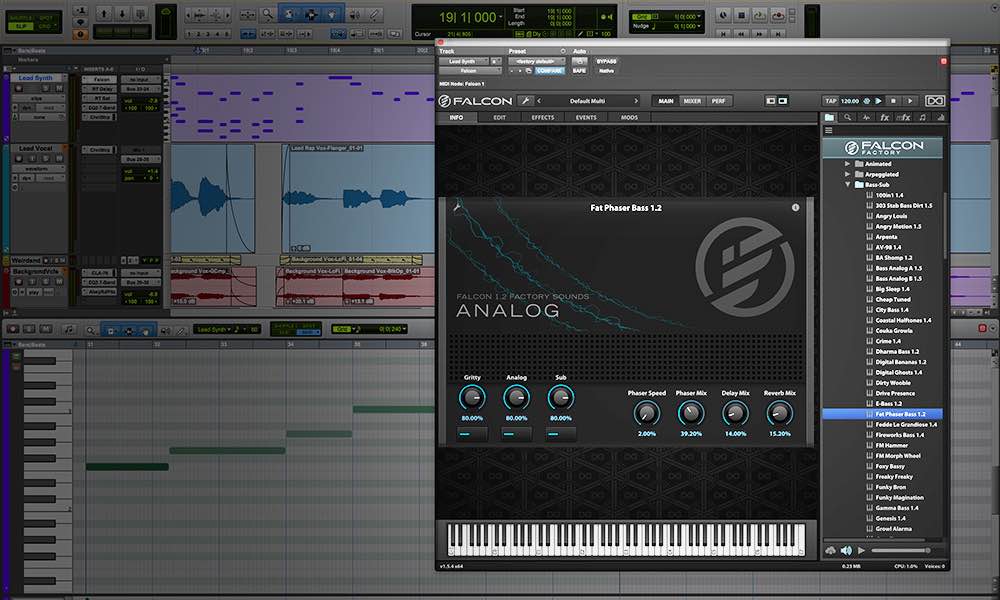Adjust the Gritty knob
The image size is (1000, 600).
click(472, 398)
